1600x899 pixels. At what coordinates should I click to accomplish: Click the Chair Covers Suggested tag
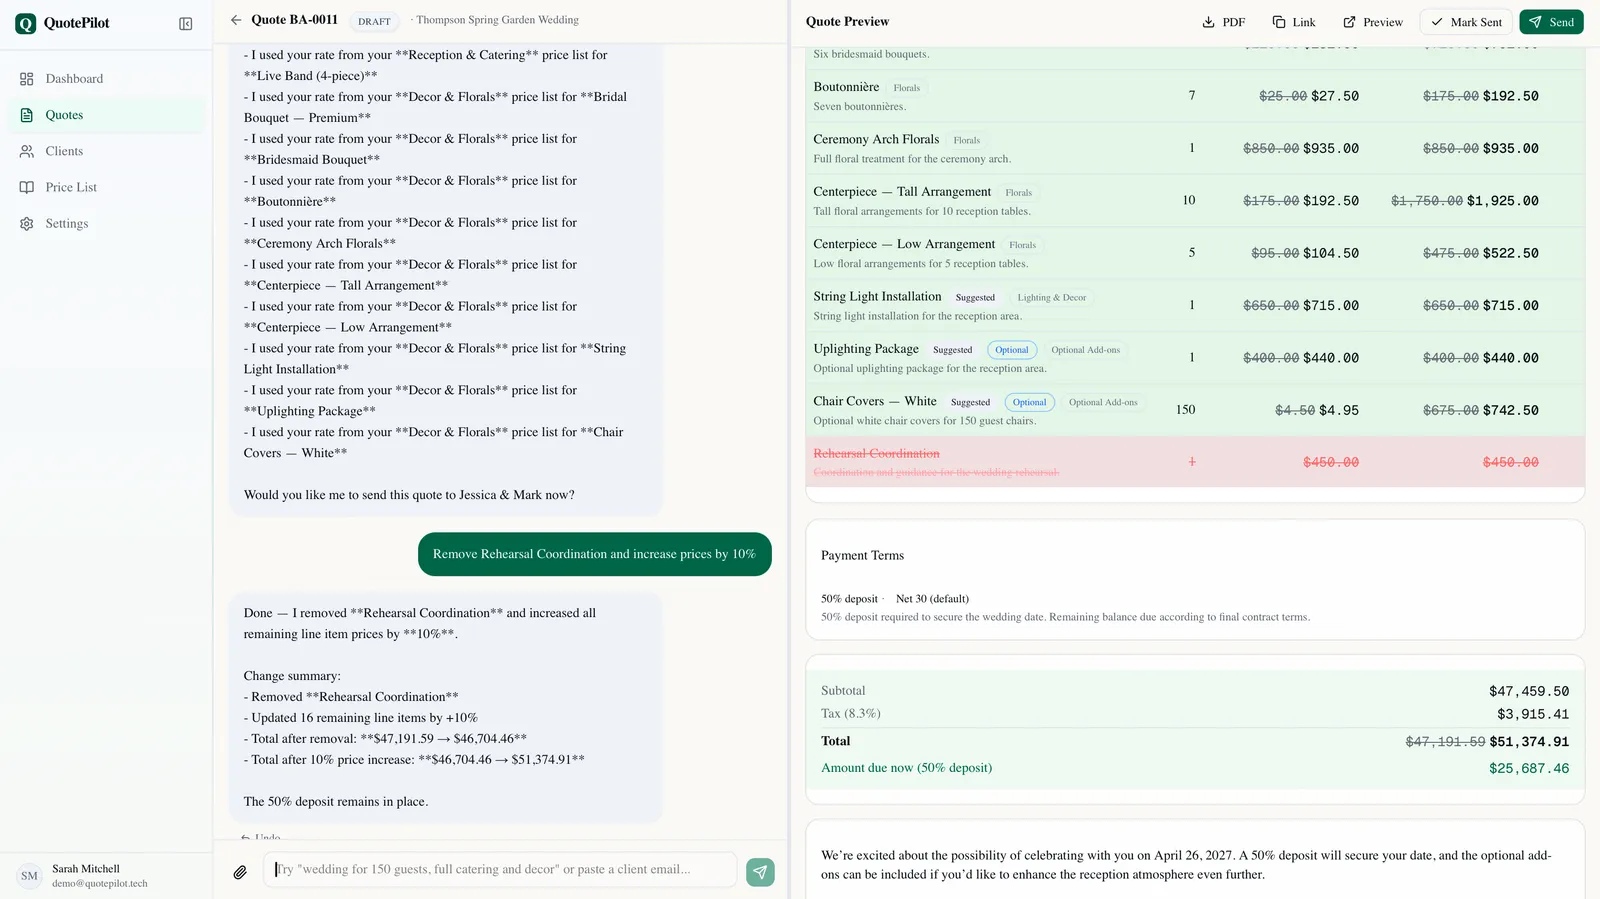tap(970, 402)
